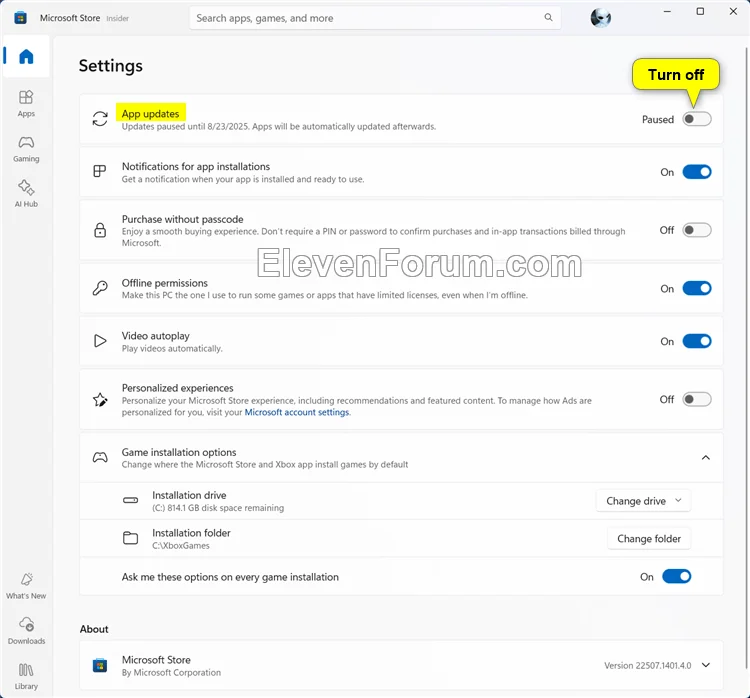The width and height of the screenshot is (750, 698).
Task: Click the padlock icon for Purchase without passcode
Action: click(100, 230)
